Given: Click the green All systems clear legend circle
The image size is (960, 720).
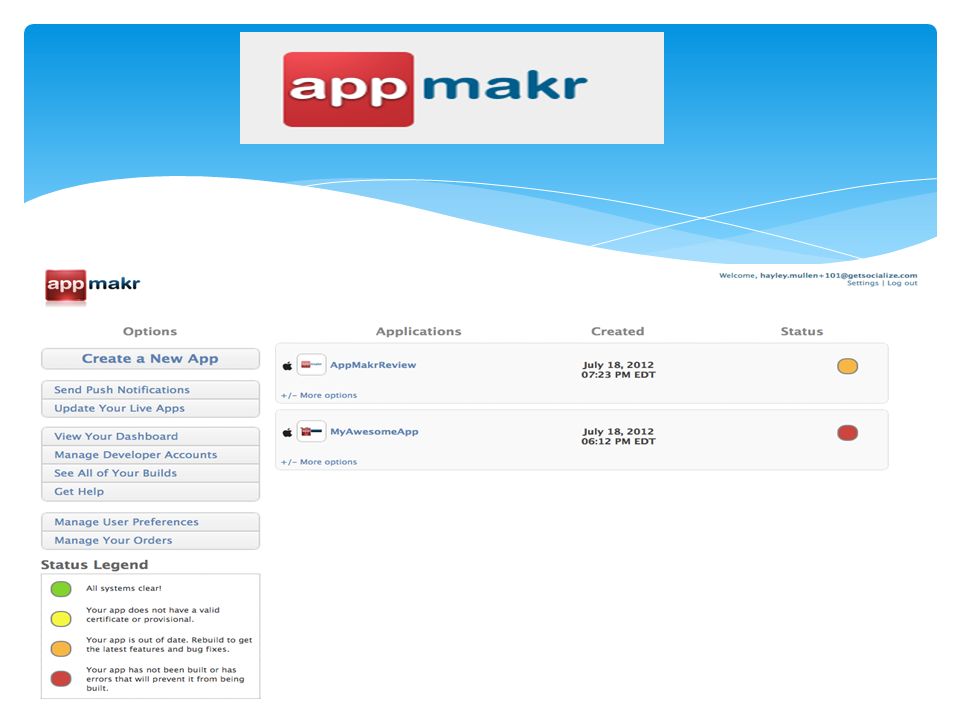Looking at the screenshot, I should (x=61, y=589).
